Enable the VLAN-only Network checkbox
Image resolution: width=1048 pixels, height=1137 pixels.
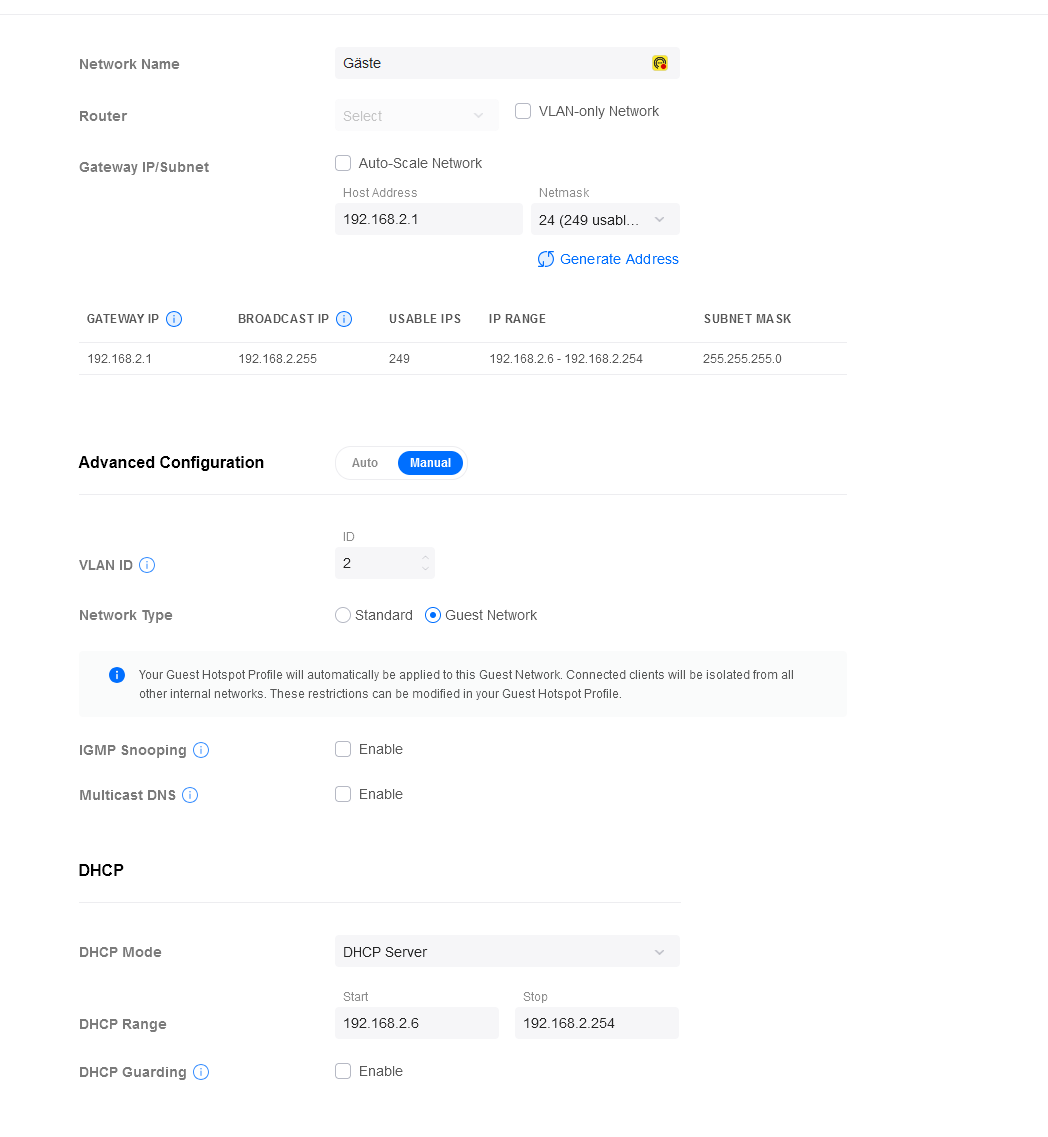pyautogui.click(x=523, y=111)
